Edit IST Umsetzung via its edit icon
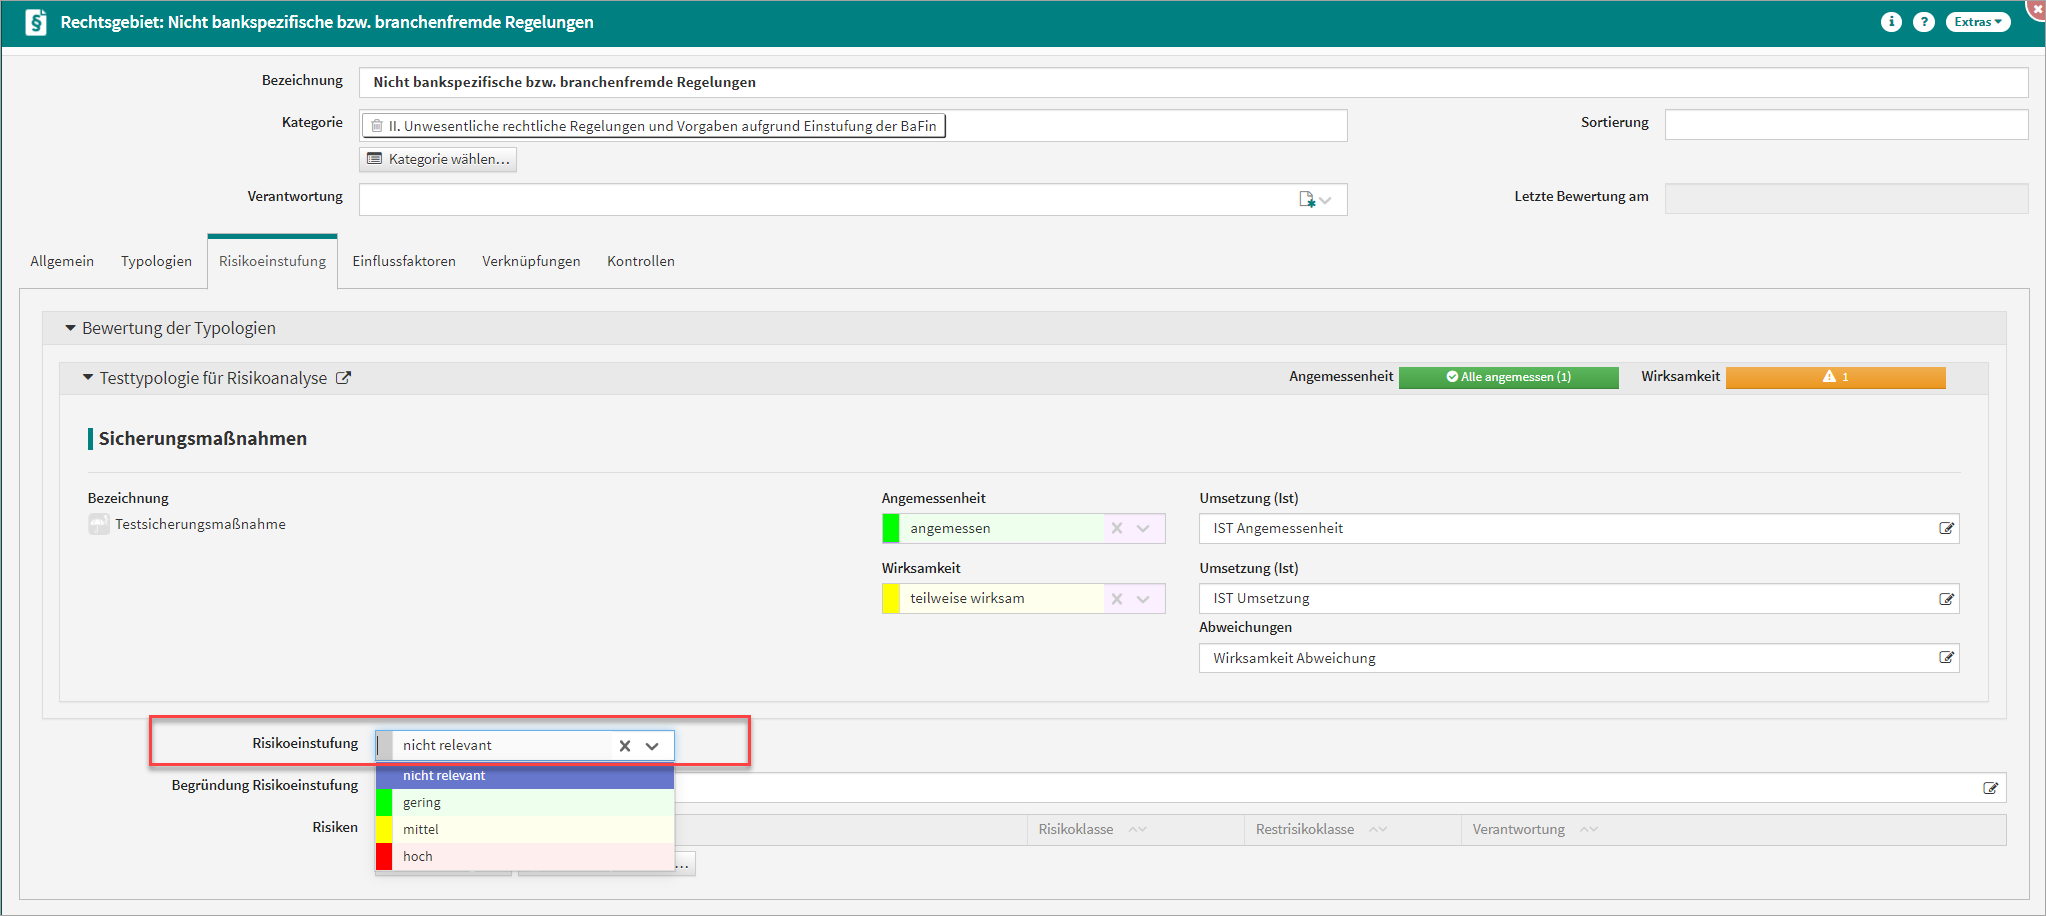Image resolution: width=2046 pixels, height=916 pixels. pos(1946,599)
